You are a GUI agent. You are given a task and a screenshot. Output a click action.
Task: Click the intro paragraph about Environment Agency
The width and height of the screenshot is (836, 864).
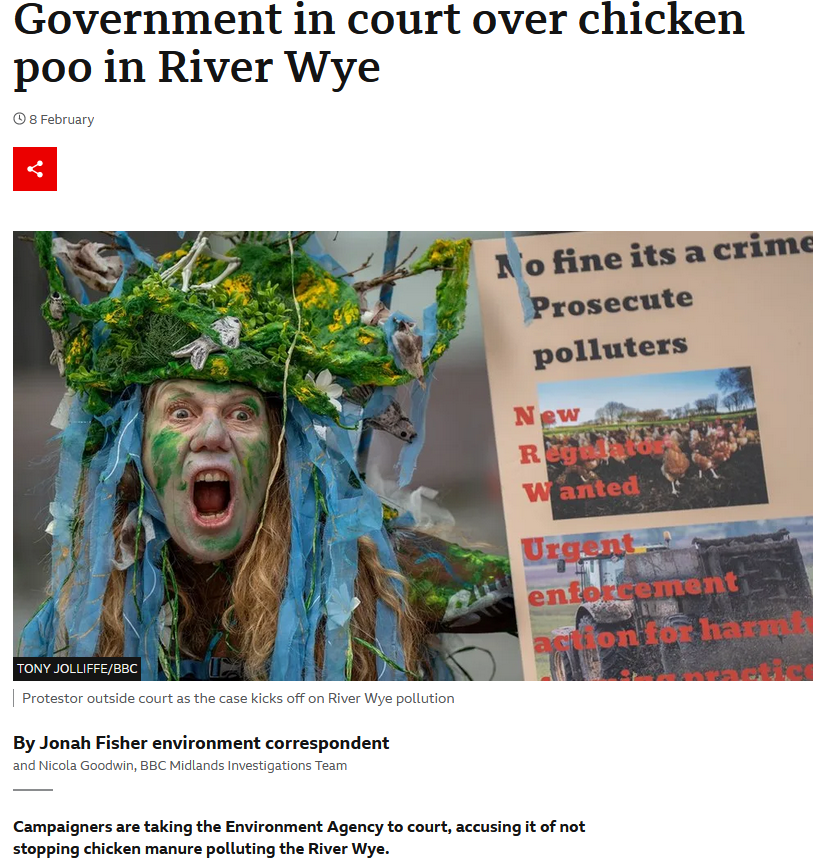299,838
